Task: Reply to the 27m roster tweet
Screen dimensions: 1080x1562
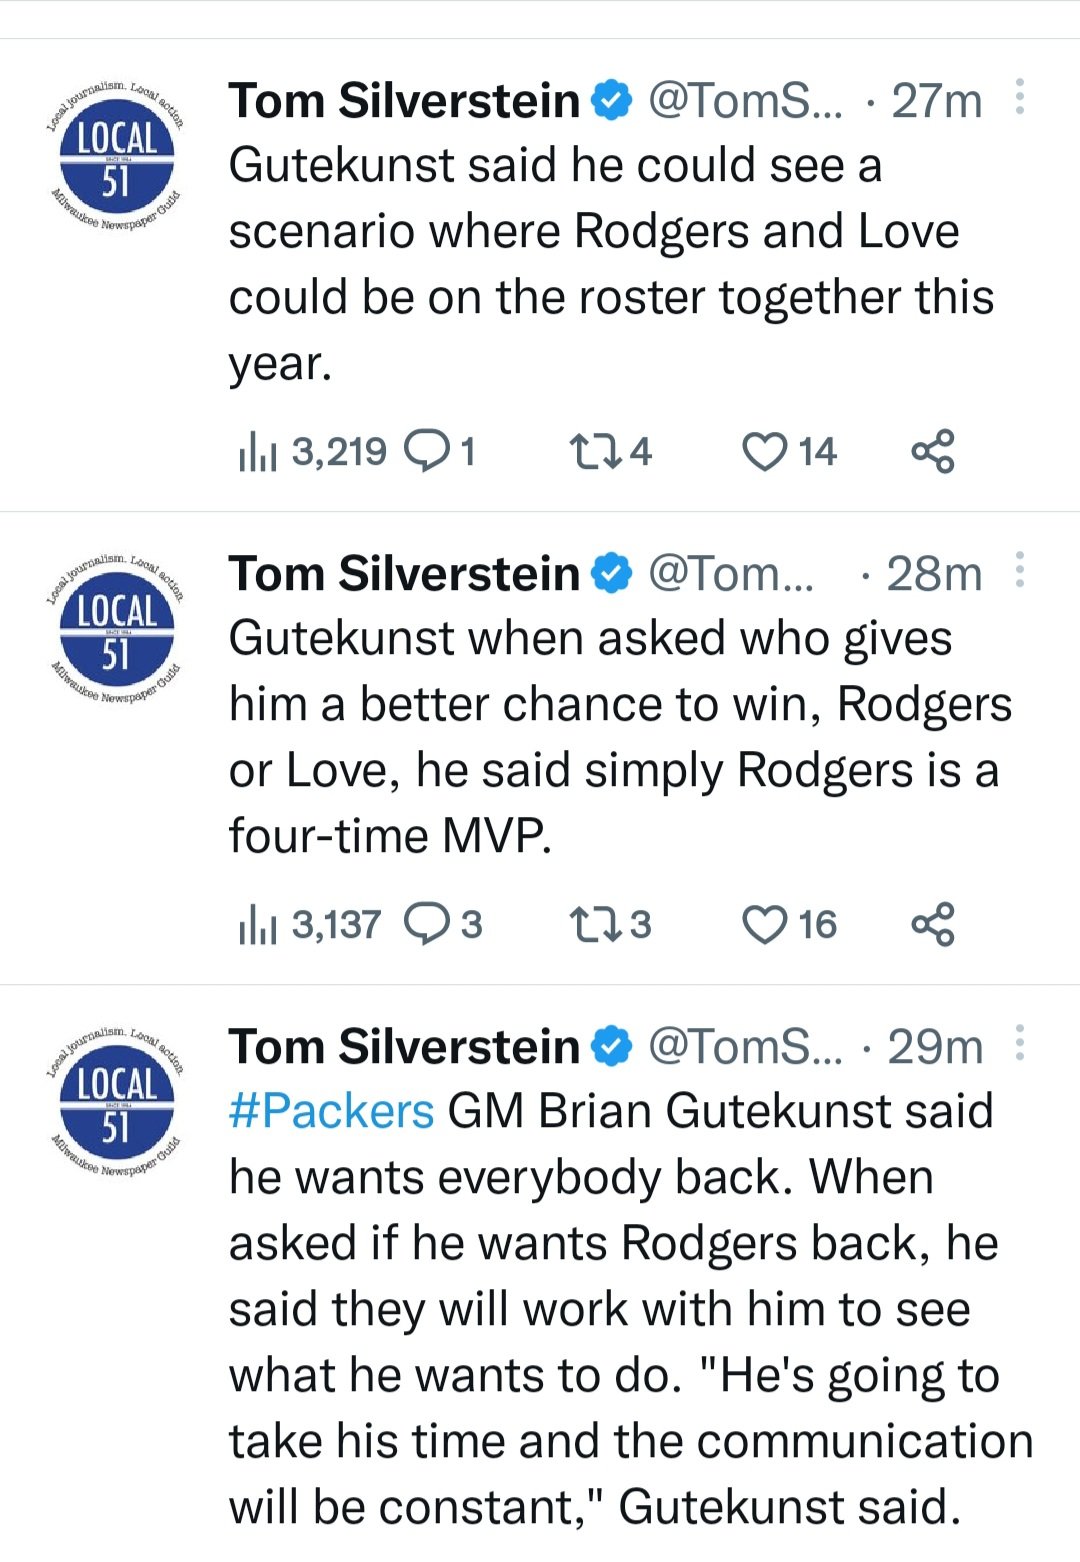Action: pos(428,452)
